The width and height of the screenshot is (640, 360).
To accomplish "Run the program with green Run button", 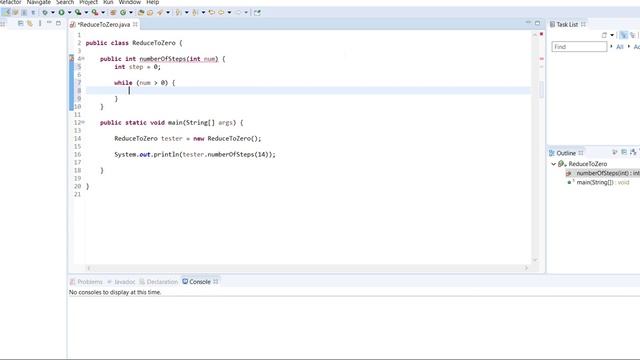I will tap(61, 12).
